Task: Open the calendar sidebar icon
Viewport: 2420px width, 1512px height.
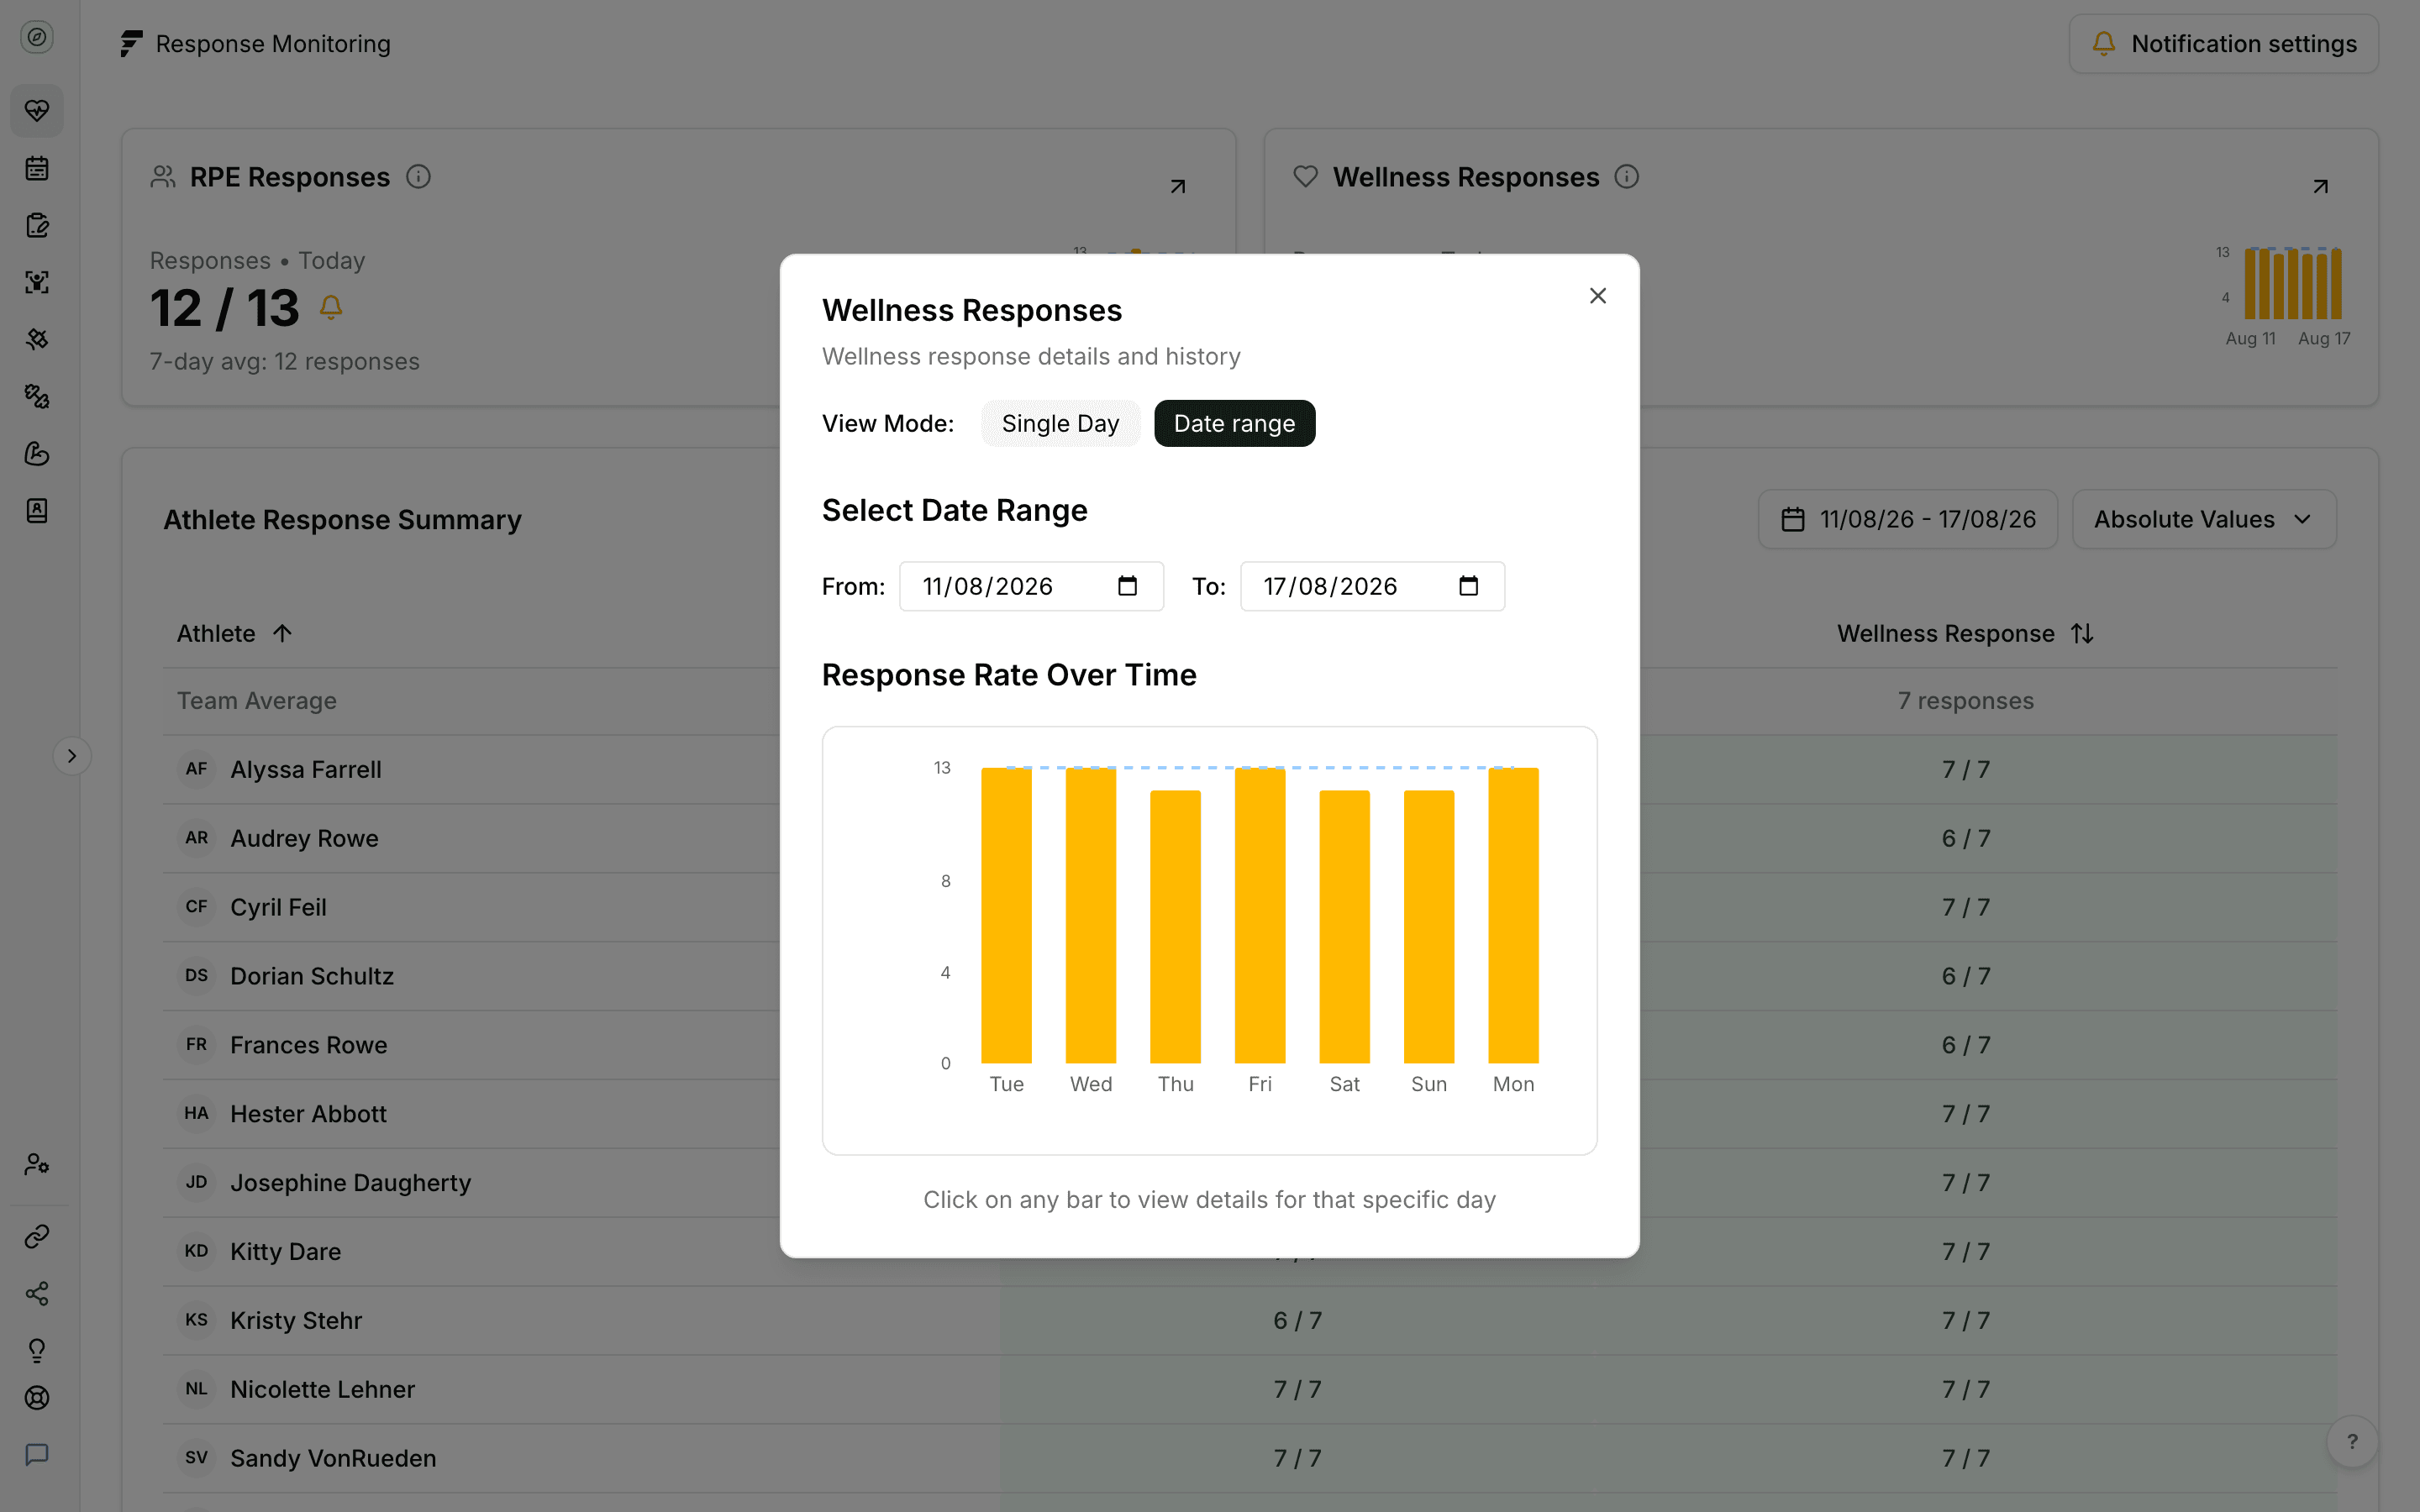Action: point(37,168)
